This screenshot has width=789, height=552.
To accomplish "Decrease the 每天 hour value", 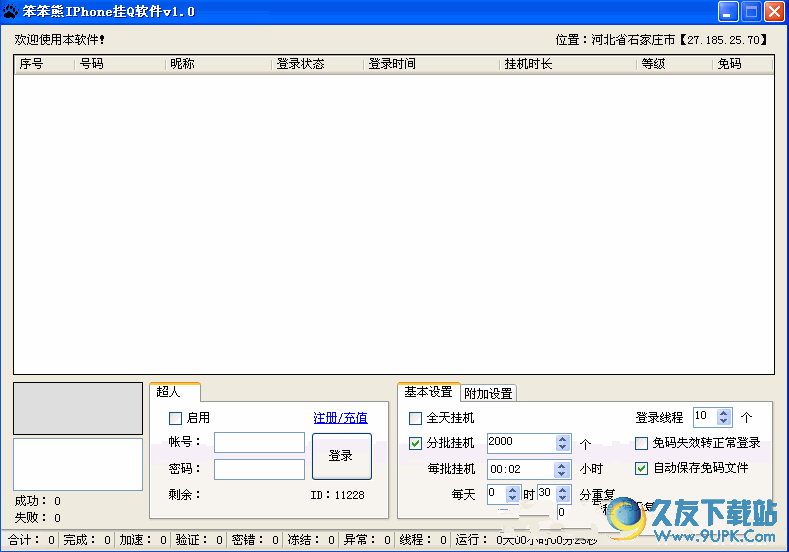I will (512, 498).
